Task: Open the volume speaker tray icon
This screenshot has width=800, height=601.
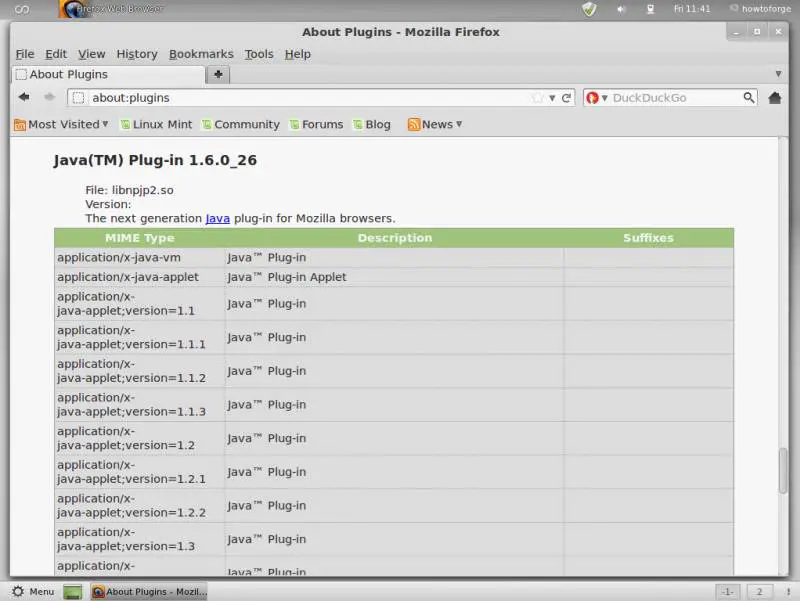Action: click(x=621, y=9)
